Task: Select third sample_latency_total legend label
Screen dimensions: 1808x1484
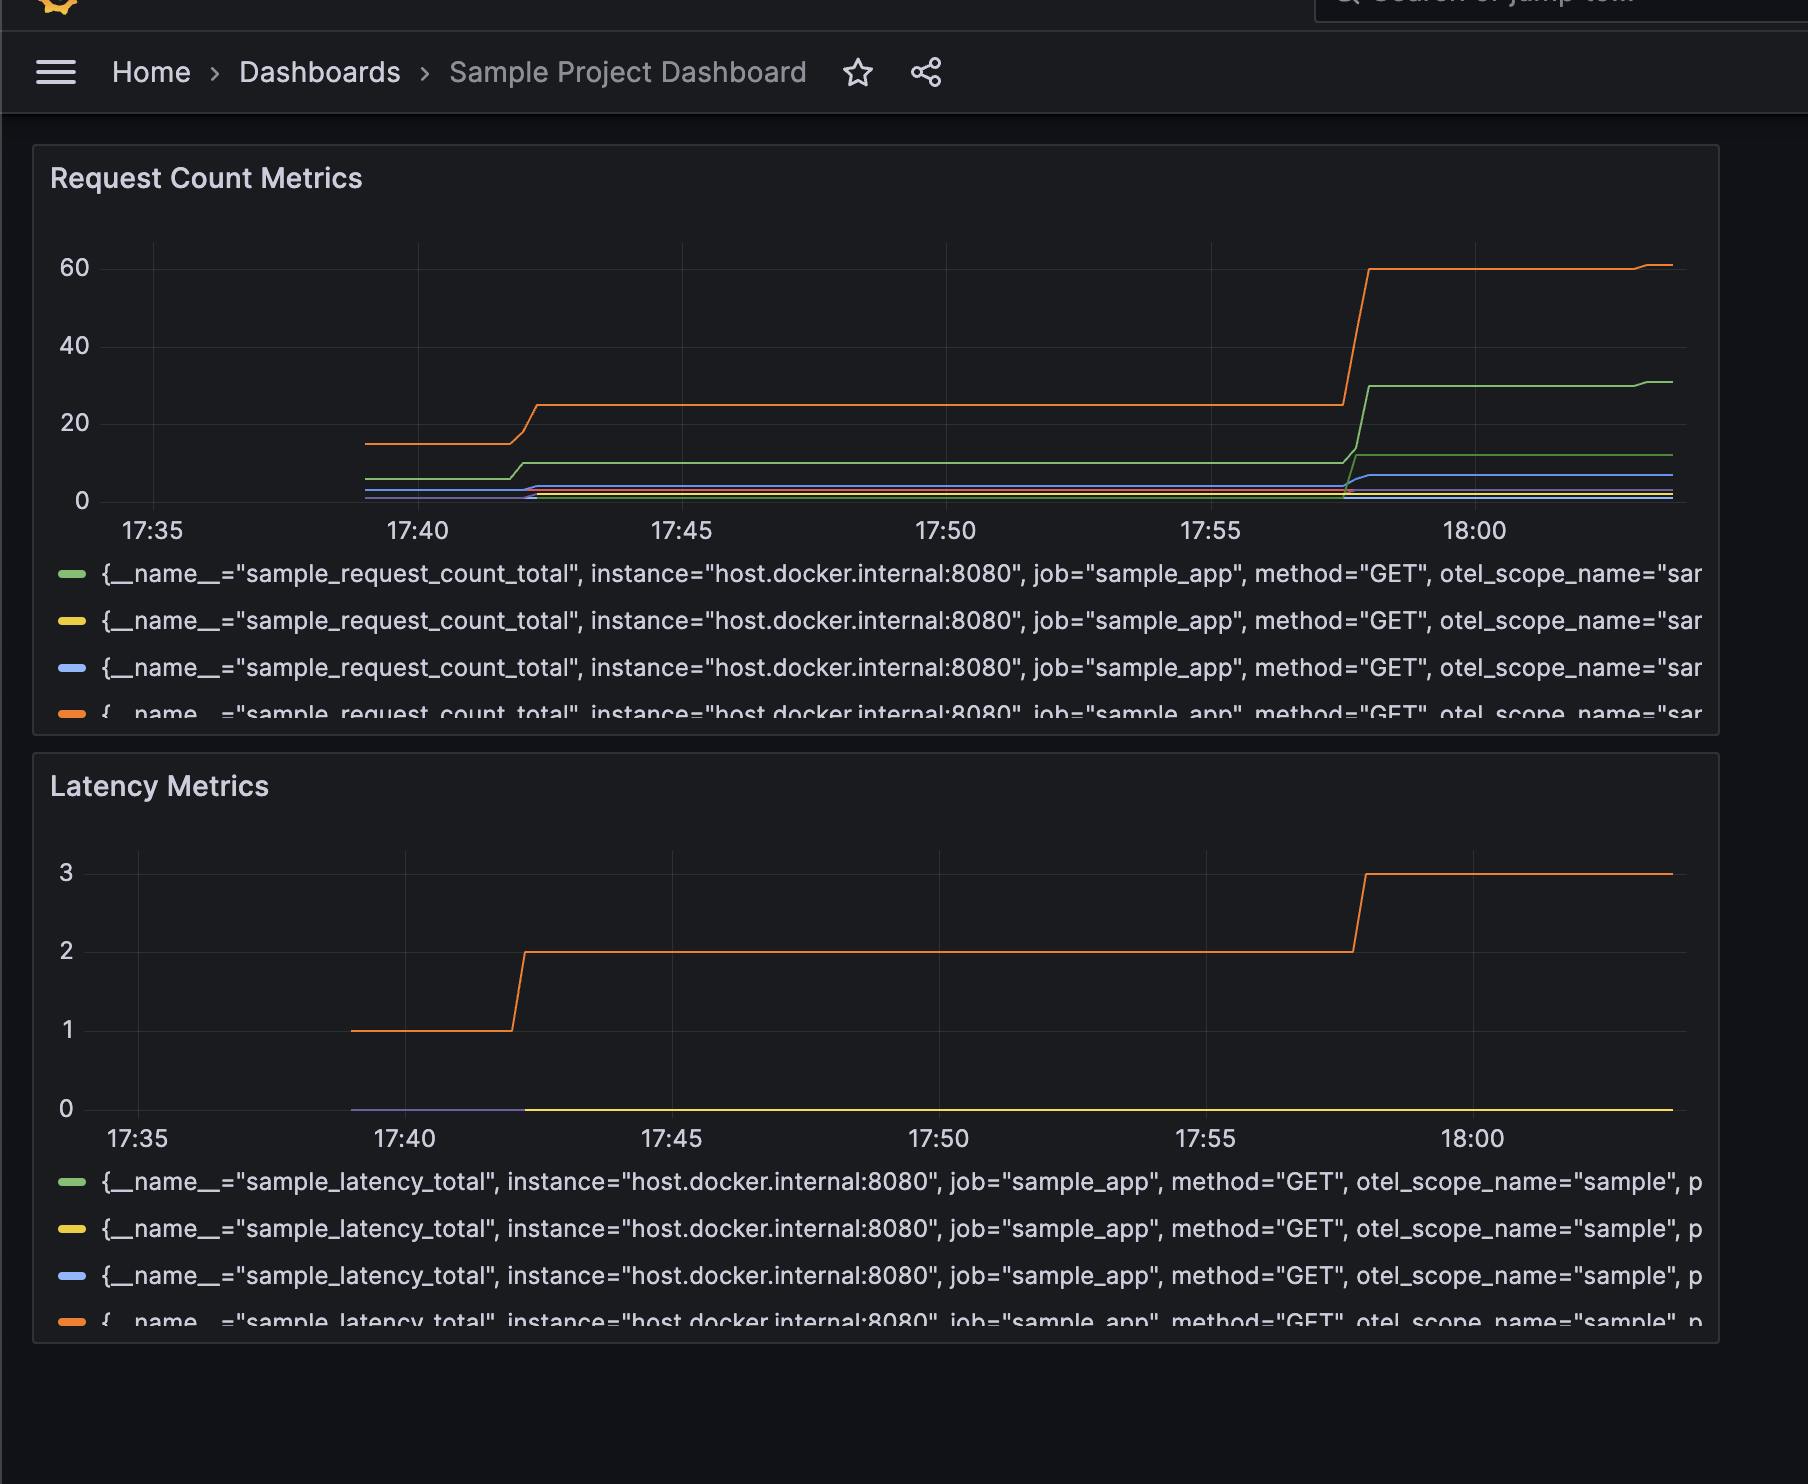Action: [901, 1276]
